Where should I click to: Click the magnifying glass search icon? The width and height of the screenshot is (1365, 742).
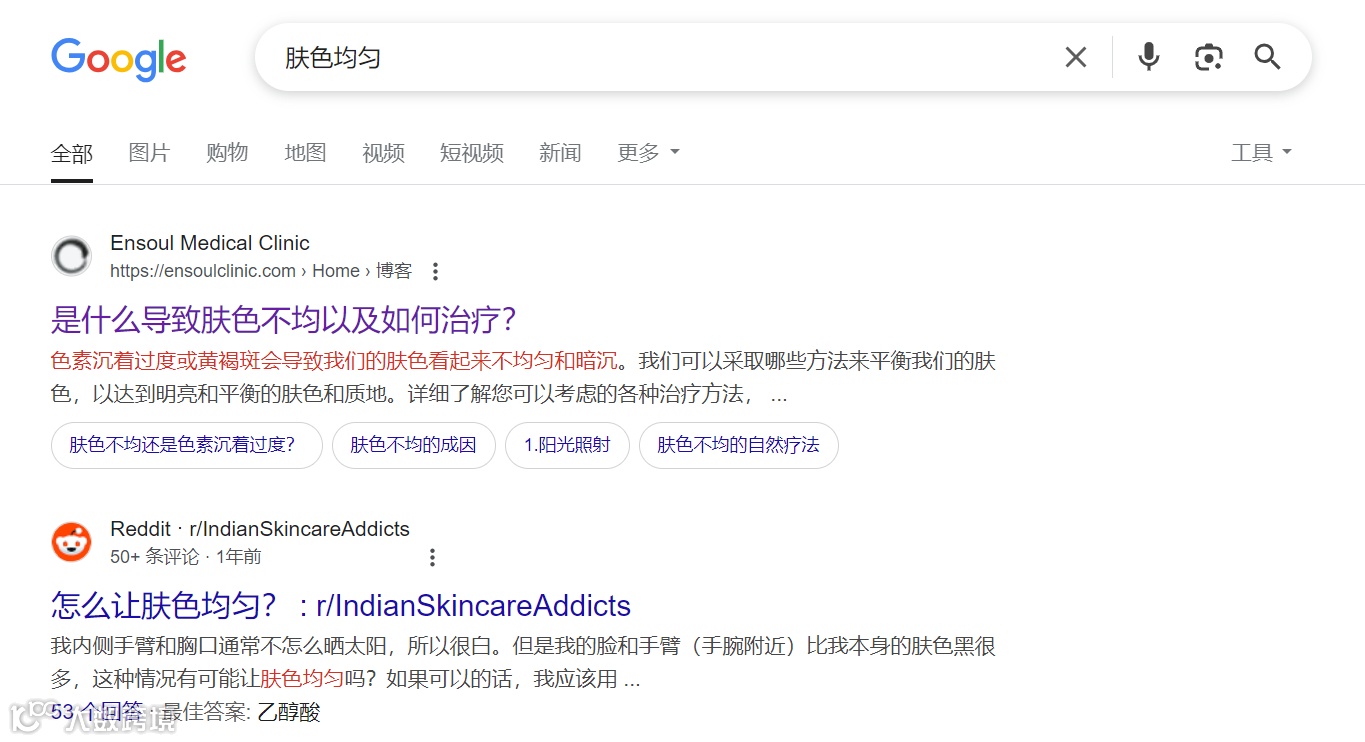coord(1267,57)
